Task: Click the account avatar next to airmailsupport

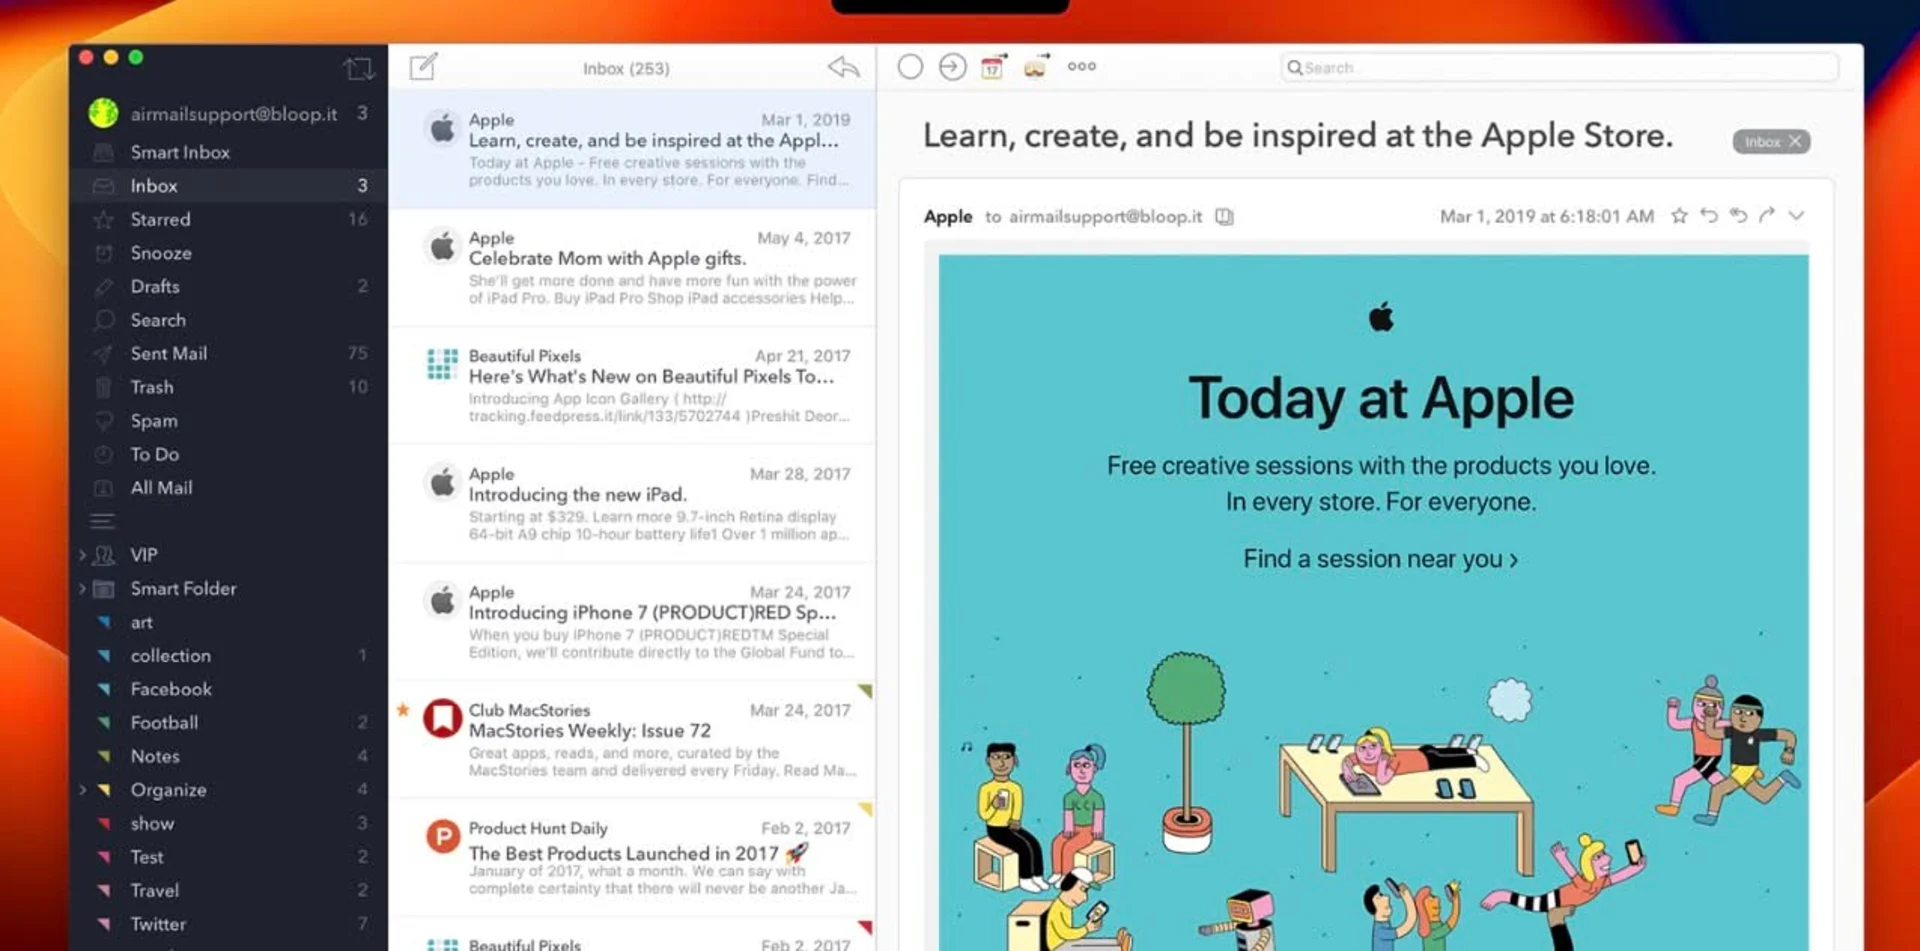Action: click(103, 114)
